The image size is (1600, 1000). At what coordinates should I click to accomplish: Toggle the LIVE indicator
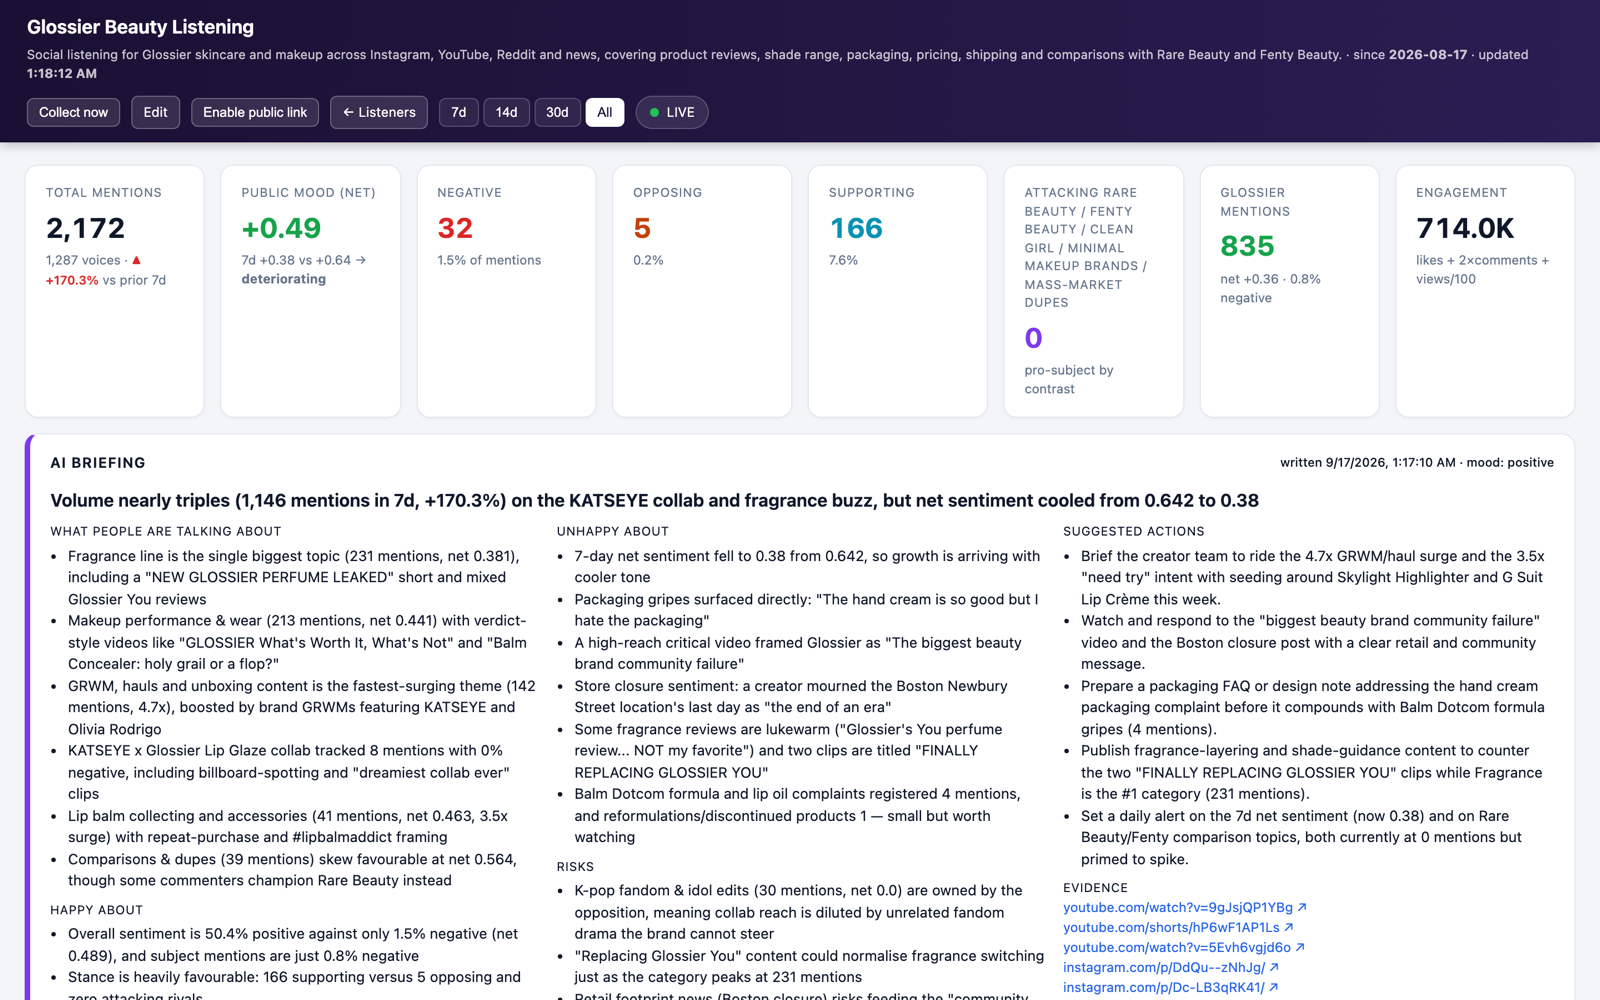672,112
